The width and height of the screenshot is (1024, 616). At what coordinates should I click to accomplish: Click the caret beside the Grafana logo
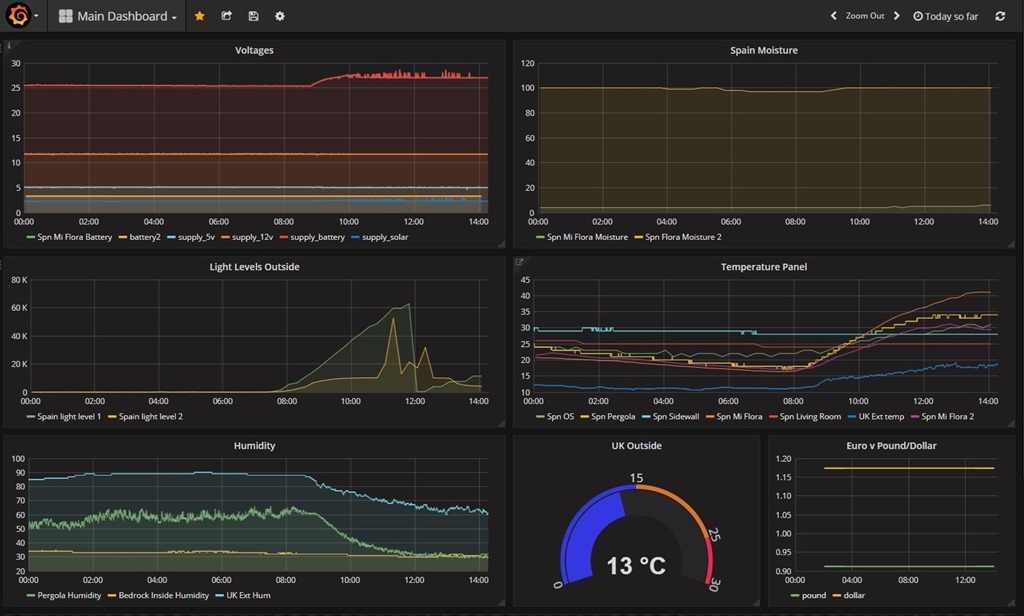pos(37,16)
